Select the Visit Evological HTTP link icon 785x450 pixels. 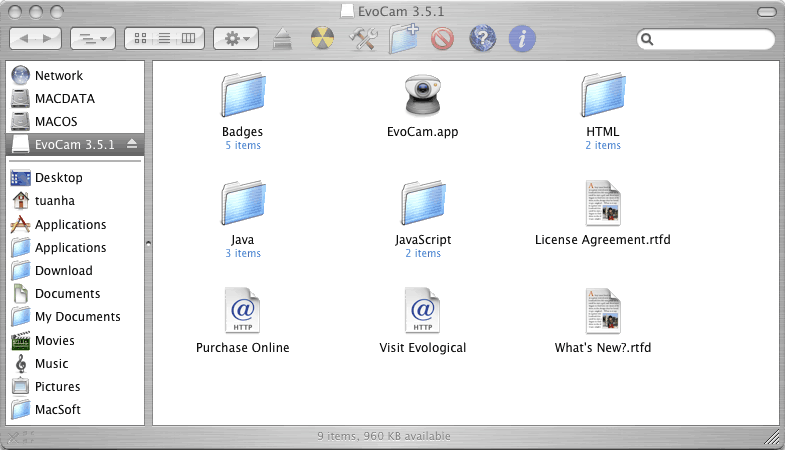coord(423,310)
